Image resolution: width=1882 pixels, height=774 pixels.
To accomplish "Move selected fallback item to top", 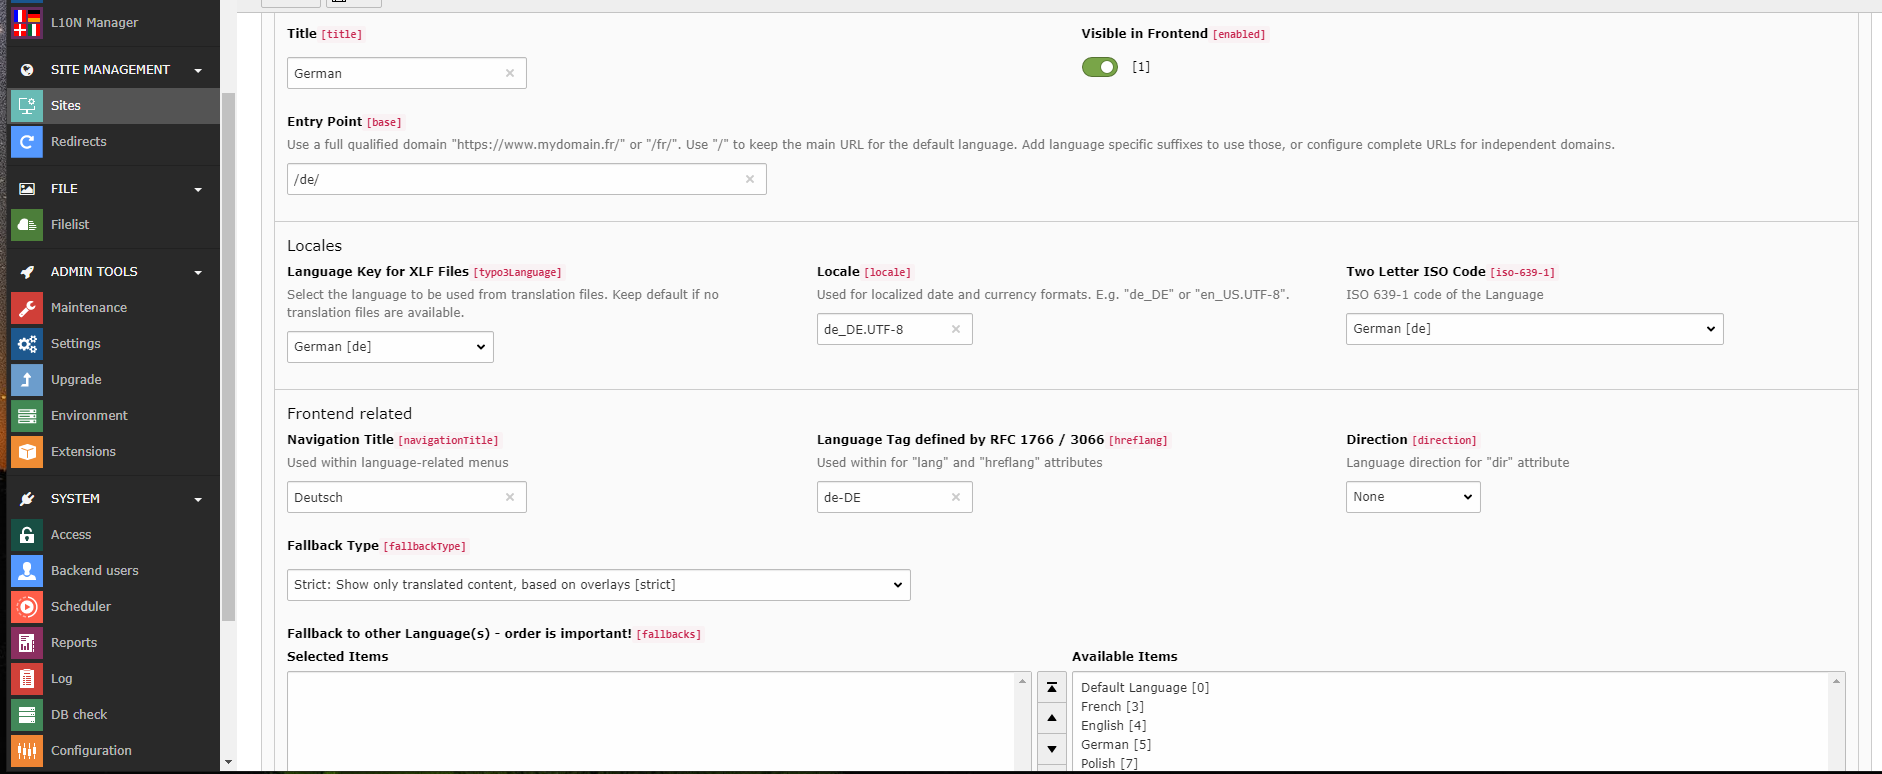I will tap(1051, 688).
